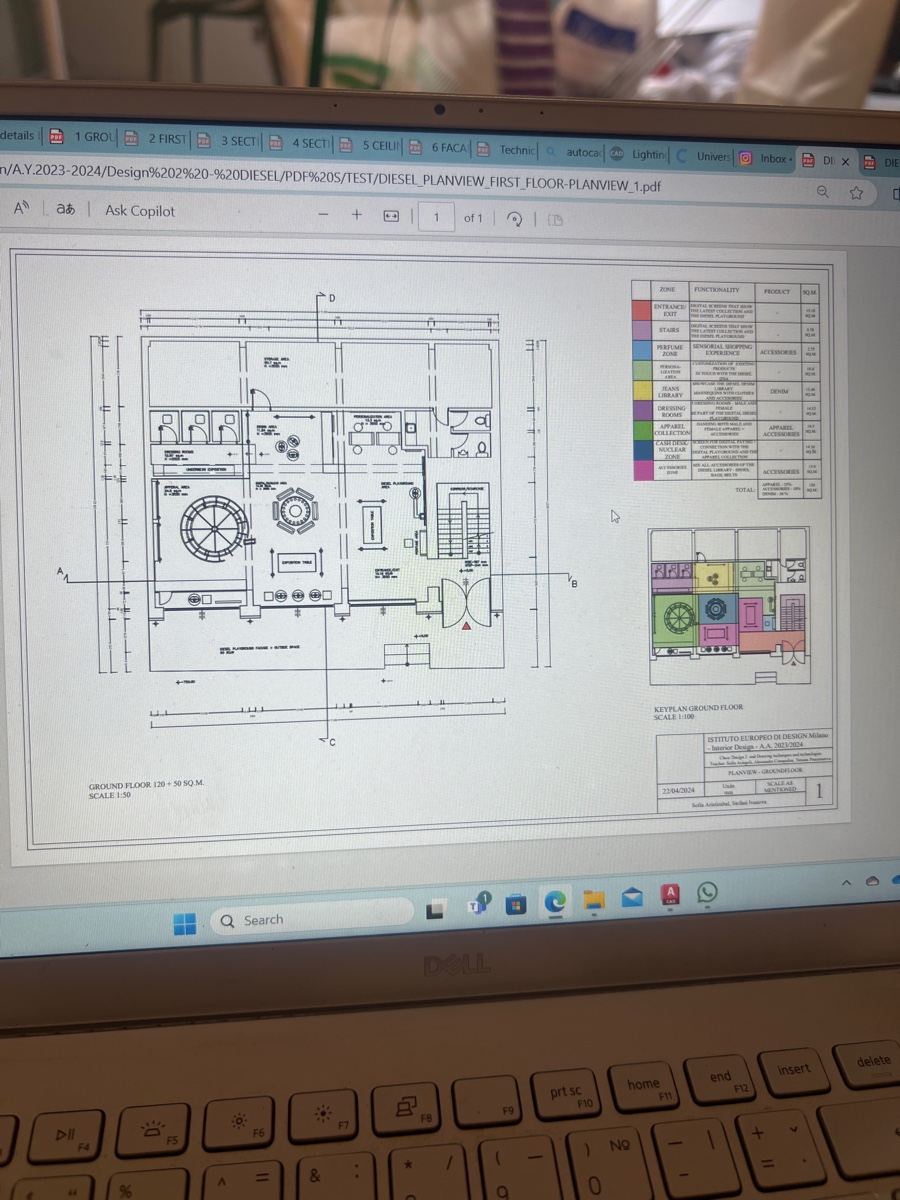
Task: Toggle fit to width view
Action: (x=392, y=216)
